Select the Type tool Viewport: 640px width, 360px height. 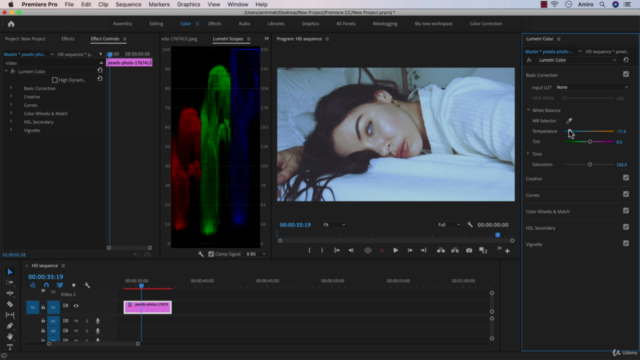(10, 347)
